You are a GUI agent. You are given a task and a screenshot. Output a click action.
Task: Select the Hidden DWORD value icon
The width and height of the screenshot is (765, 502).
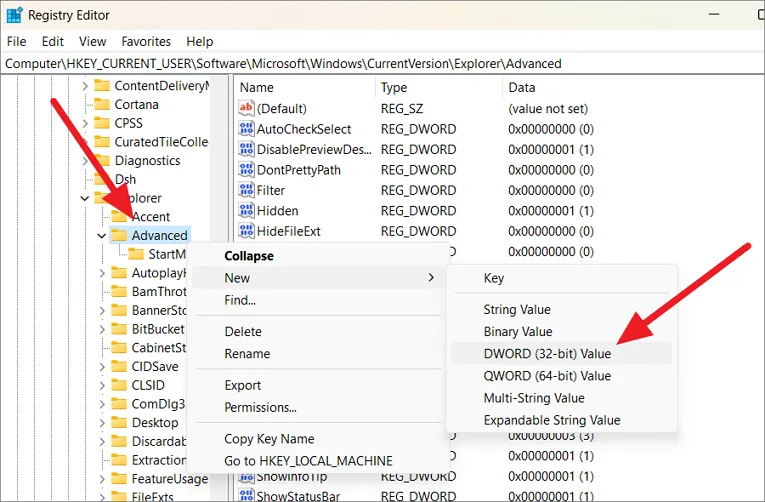(247, 211)
